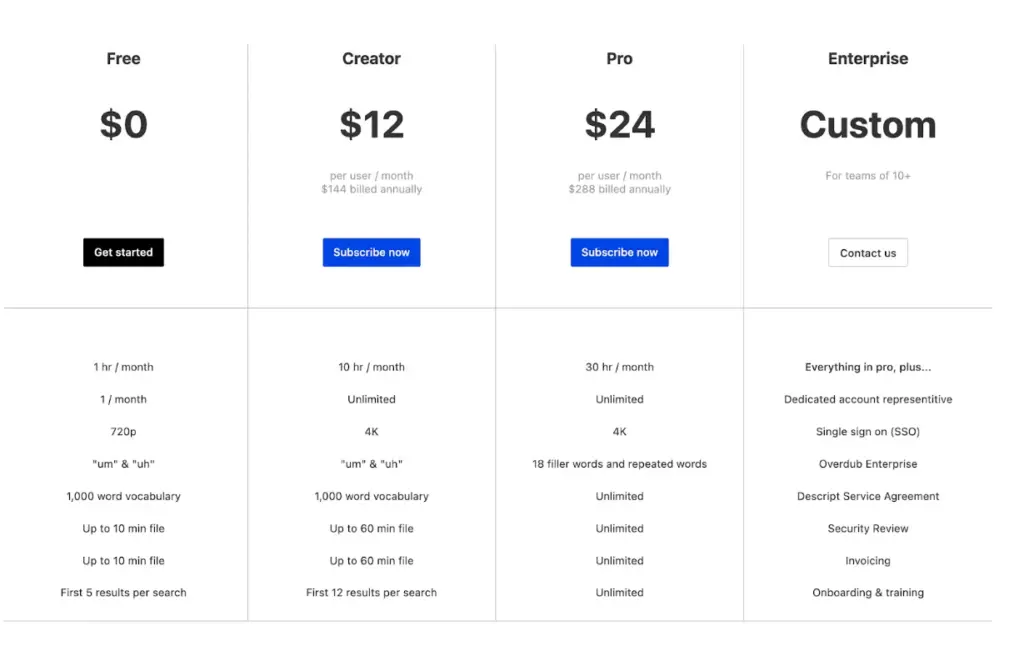The width and height of the screenshot is (1024, 646).
Task: Click First 12 results per search
Action: [371, 592]
